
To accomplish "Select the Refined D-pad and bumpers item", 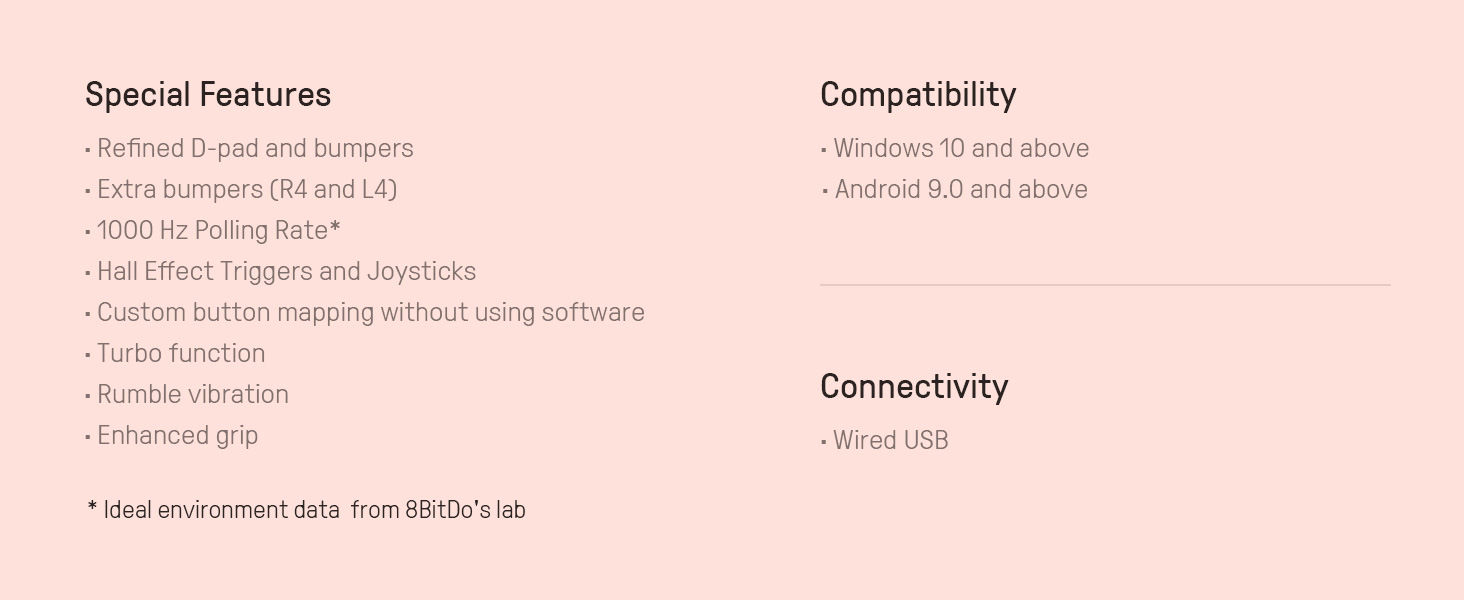I will pos(254,149).
